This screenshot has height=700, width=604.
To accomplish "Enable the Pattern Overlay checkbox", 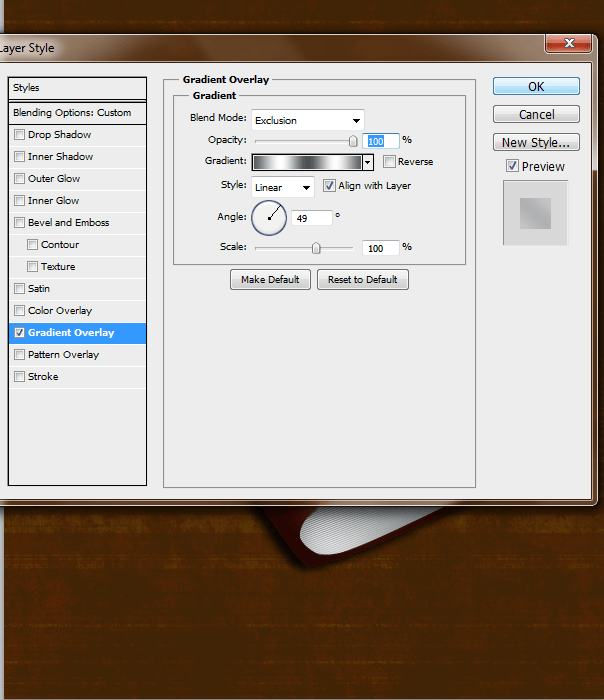I will click(x=19, y=354).
